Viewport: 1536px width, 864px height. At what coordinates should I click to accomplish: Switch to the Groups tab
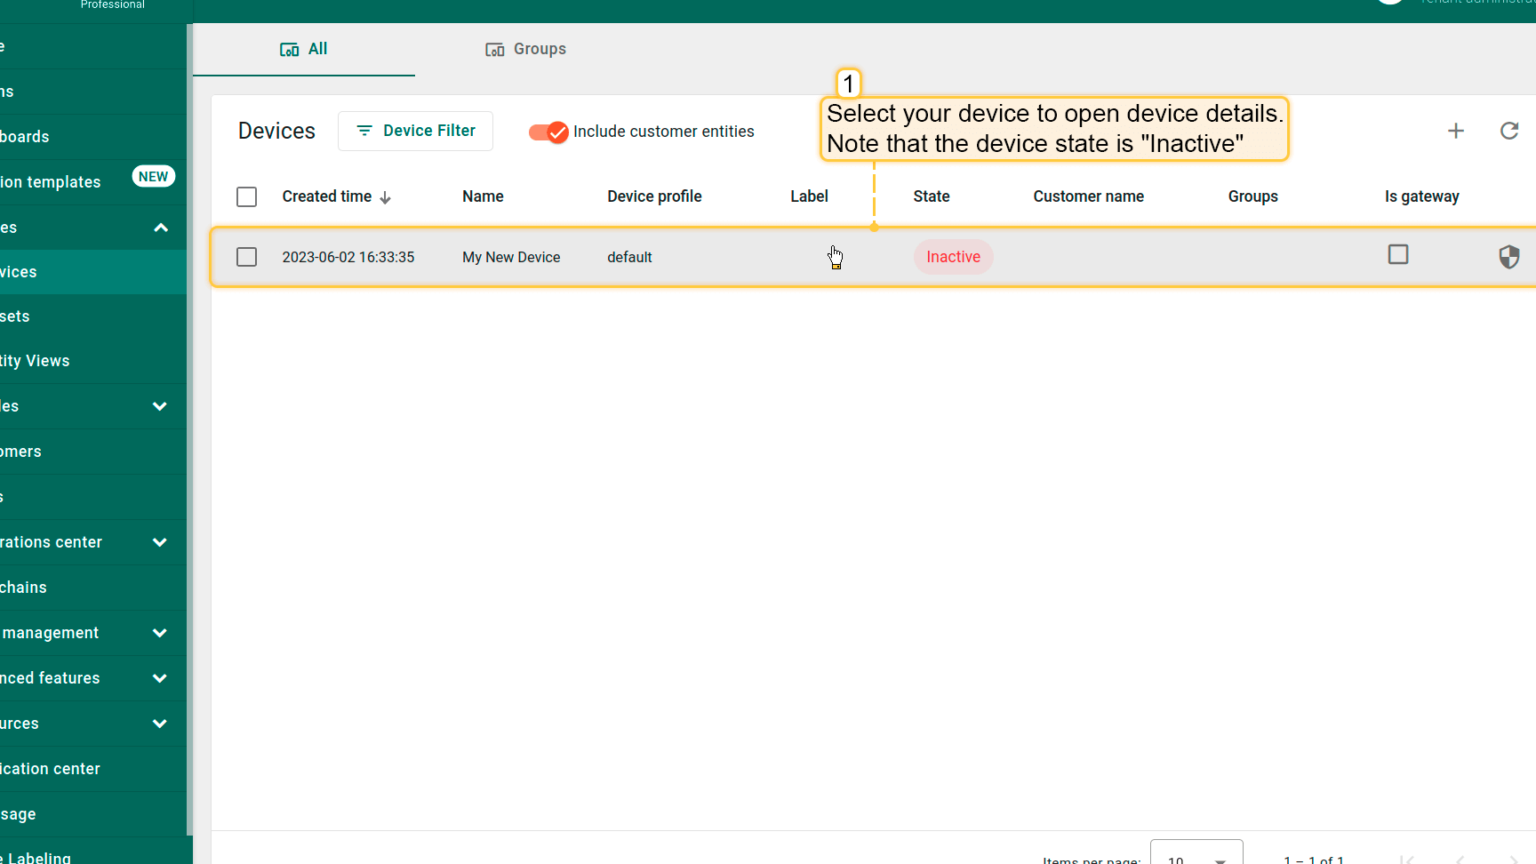(x=525, y=49)
